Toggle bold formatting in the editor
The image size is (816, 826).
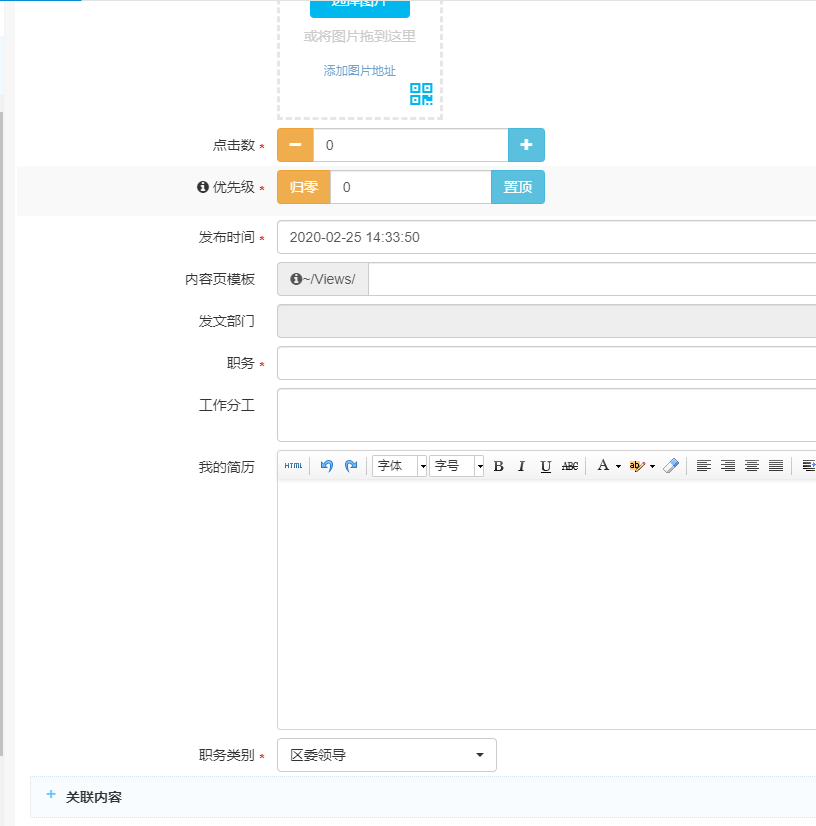[x=498, y=466]
